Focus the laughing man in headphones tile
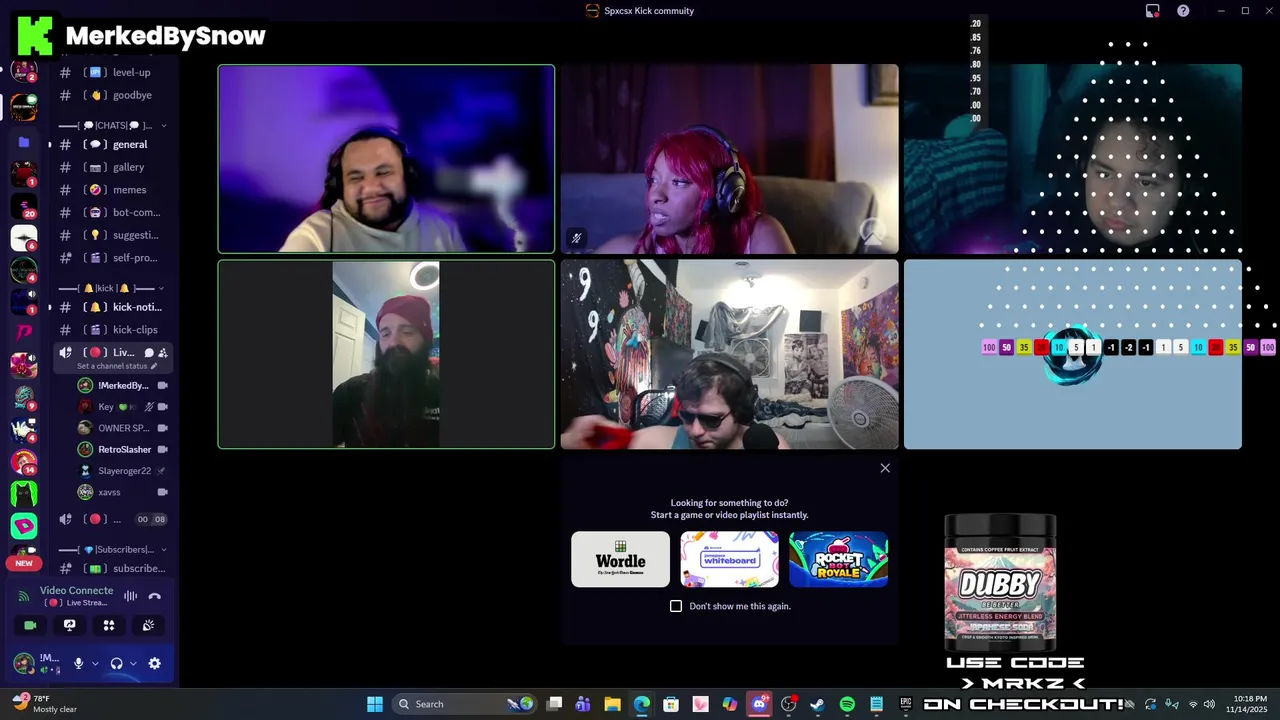The width and height of the screenshot is (1280, 720). (x=386, y=159)
